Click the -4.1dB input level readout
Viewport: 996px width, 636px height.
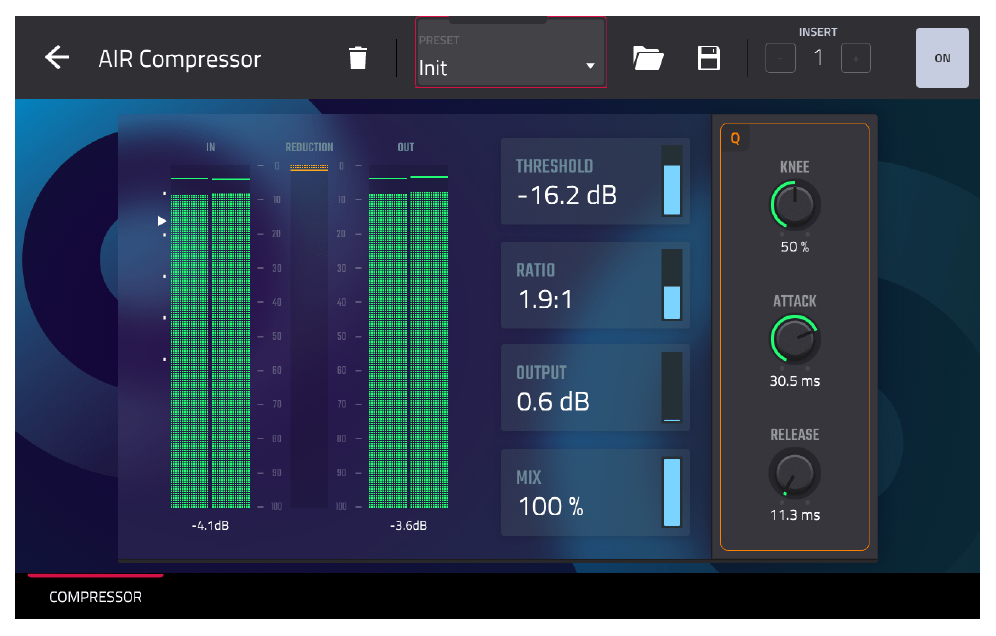coord(210,526)
